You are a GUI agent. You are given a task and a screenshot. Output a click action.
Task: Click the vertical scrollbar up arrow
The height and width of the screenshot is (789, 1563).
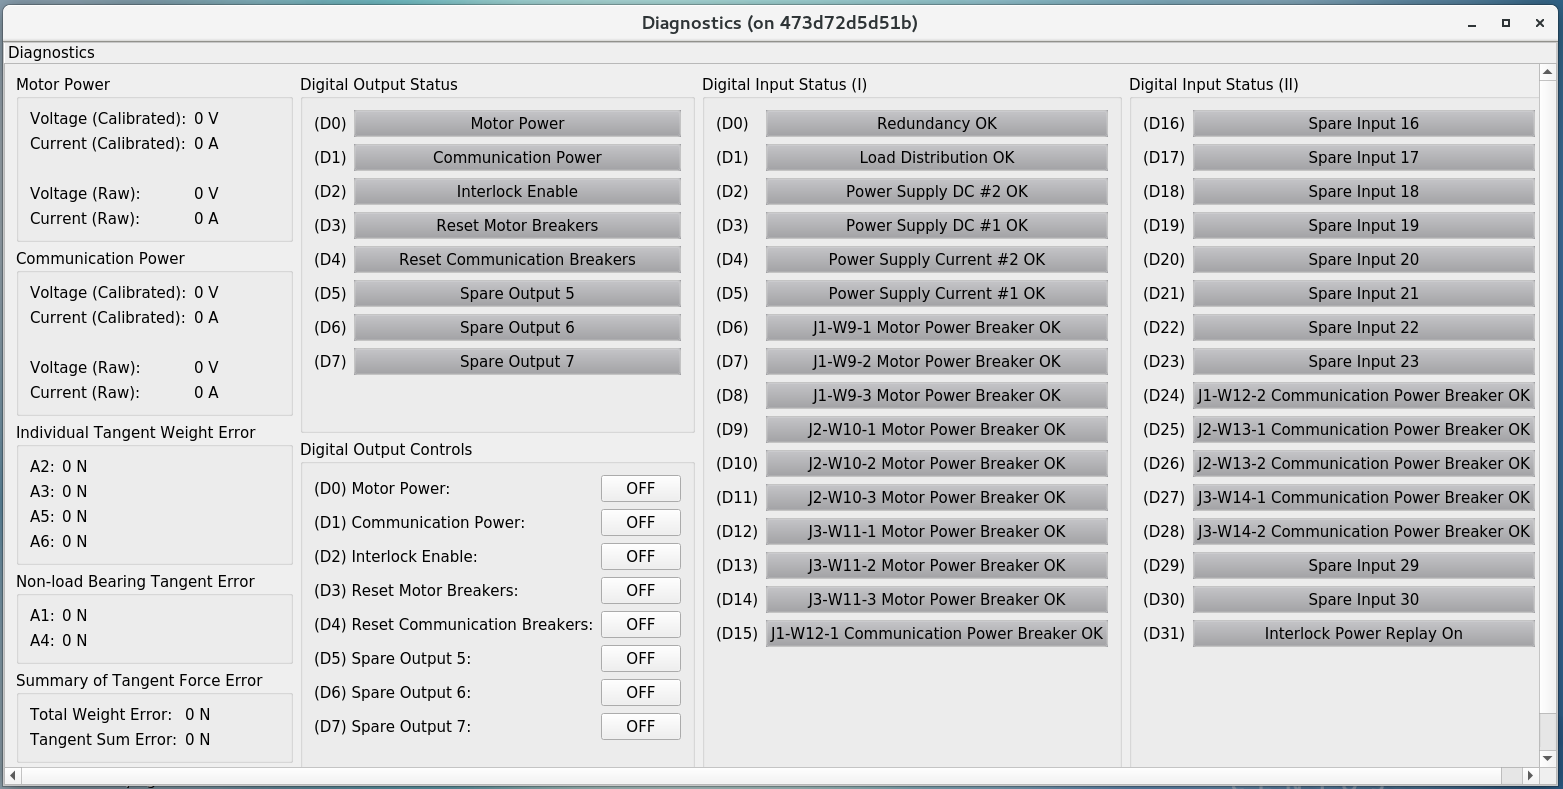tap(1548, 73)
